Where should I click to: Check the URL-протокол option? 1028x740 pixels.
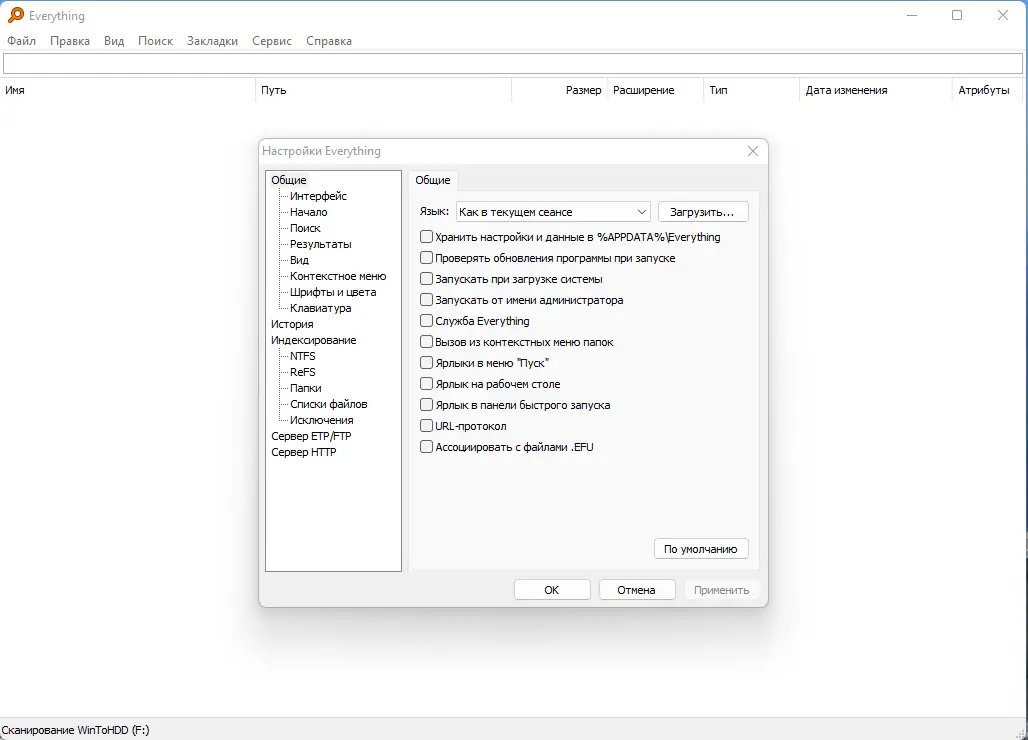[426, 425]
